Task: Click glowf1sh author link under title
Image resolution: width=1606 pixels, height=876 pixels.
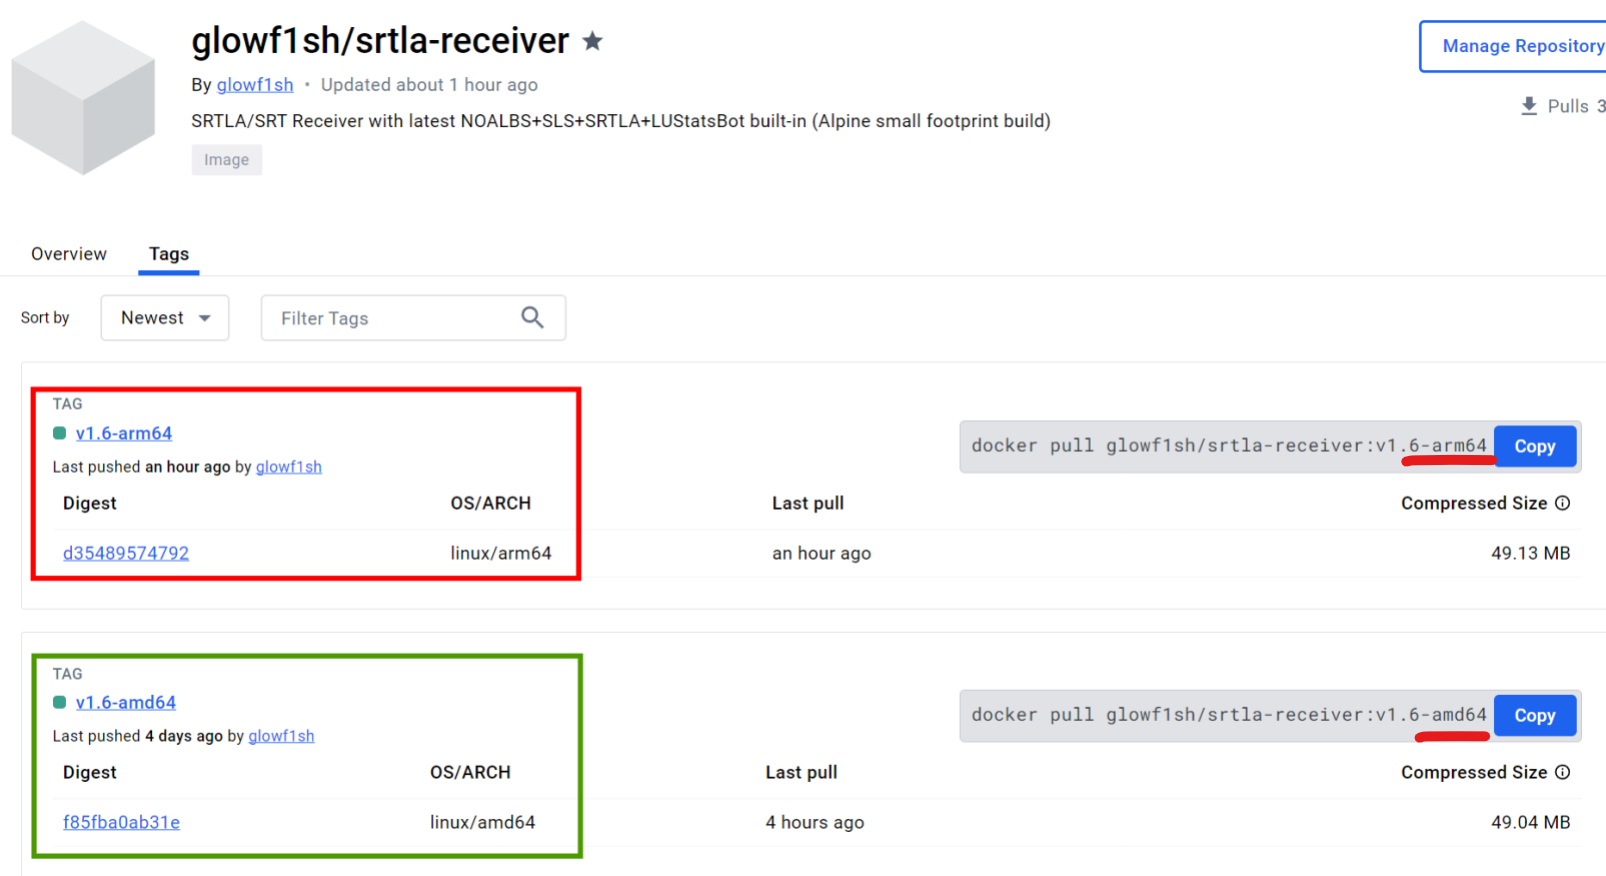Action: coord(255,85)
